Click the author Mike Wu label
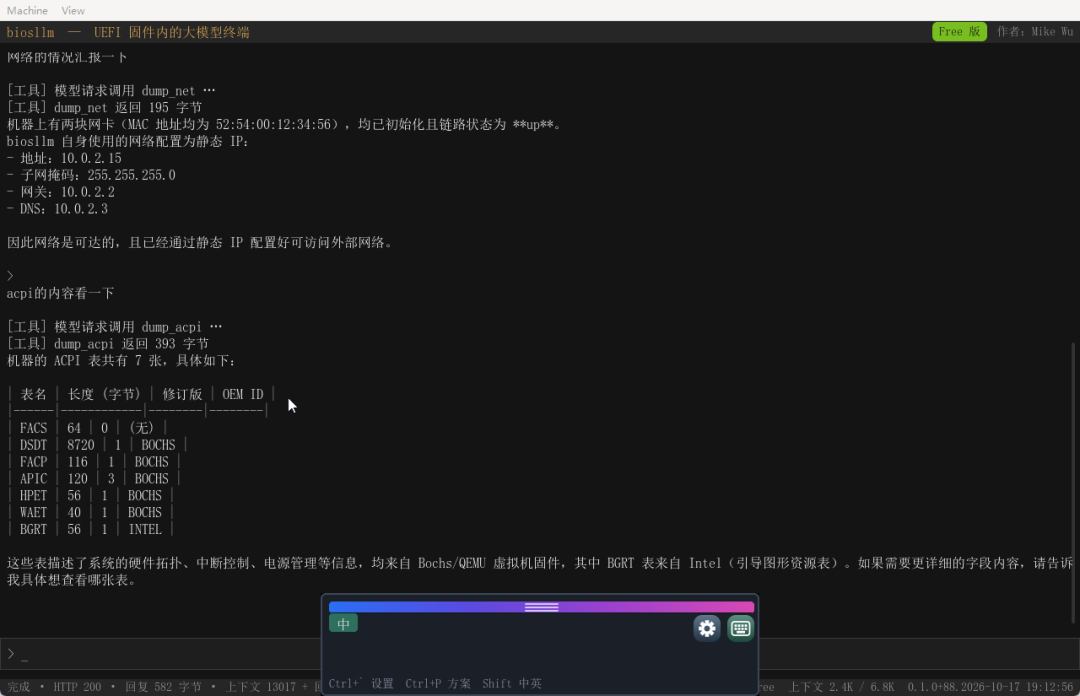The image size is (1080, 696). pyautogui.click(x=1035, y=32)
